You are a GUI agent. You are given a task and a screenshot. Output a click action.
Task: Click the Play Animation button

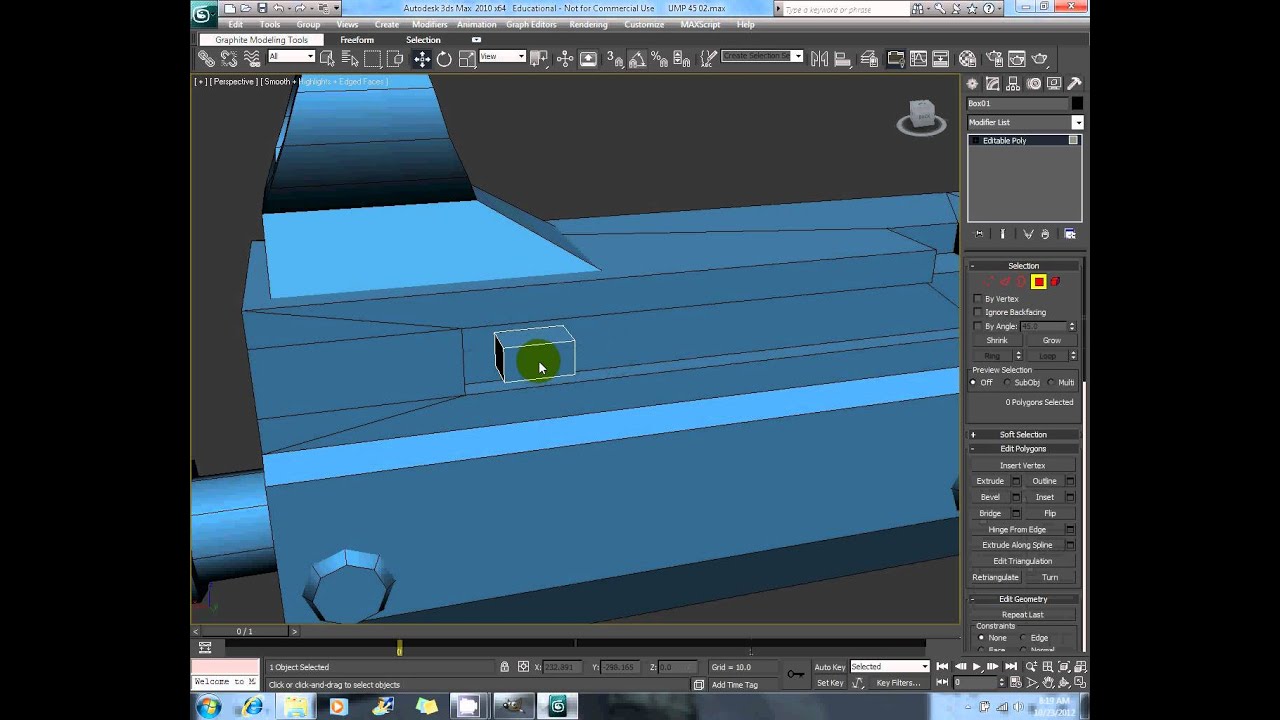pos(976,667)
